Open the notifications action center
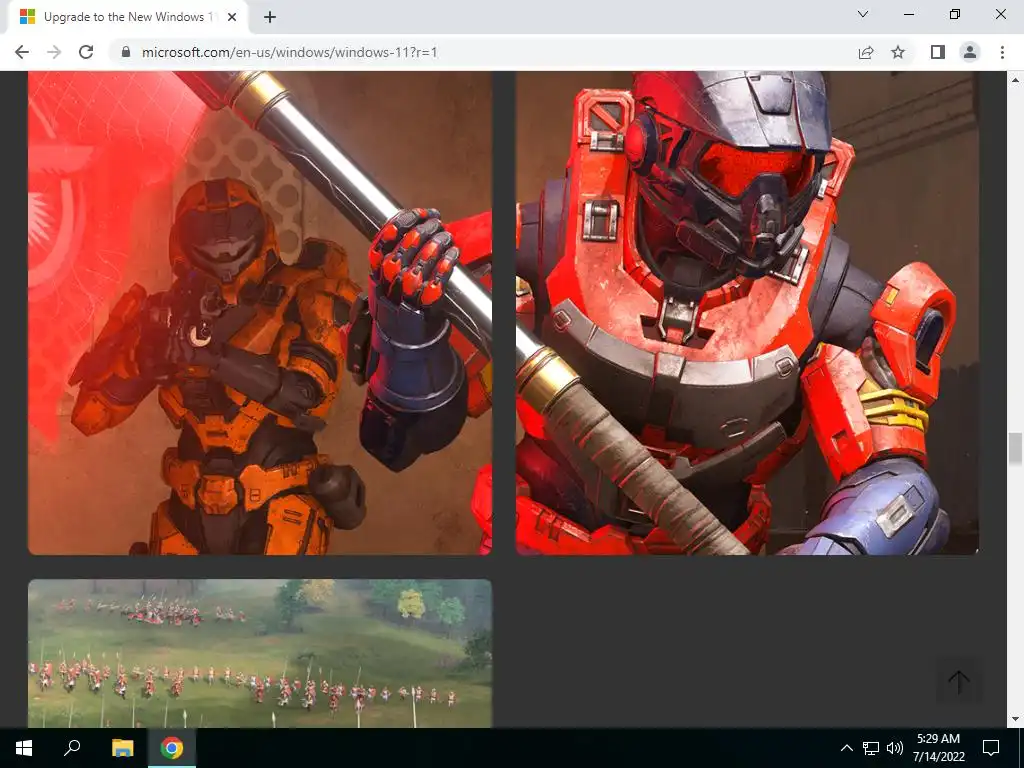 click(991, 748)
